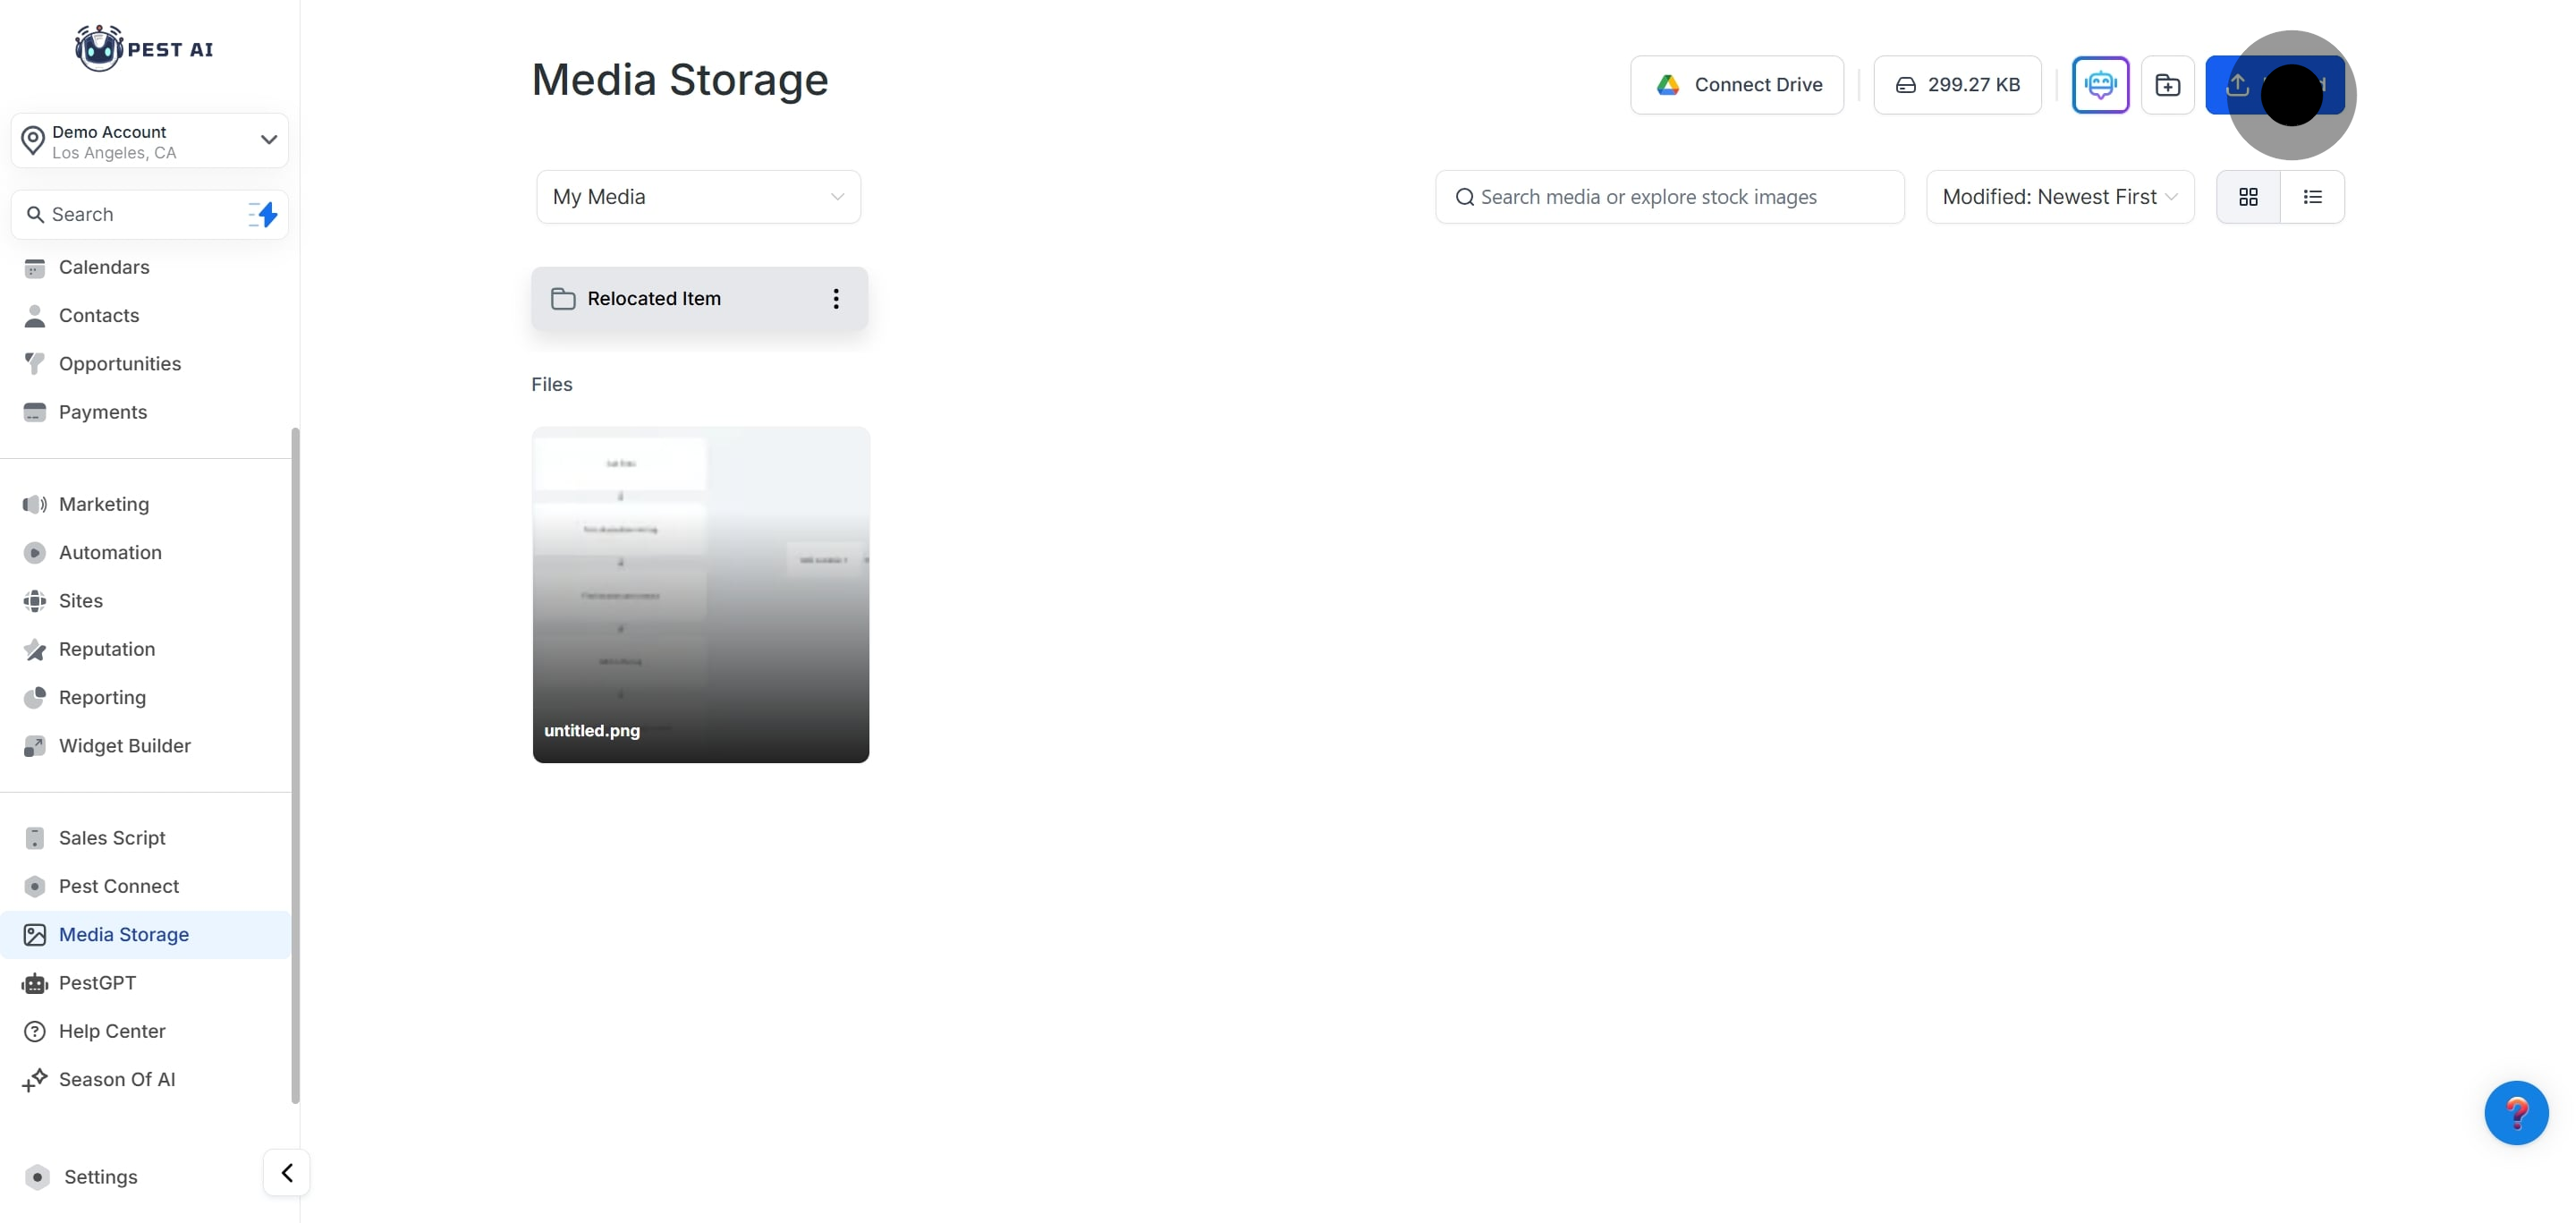Viewport: 2576px width, 1223px height.
Task: Create a new folder using the folder-plus icon
Action: coord(2167,84)
